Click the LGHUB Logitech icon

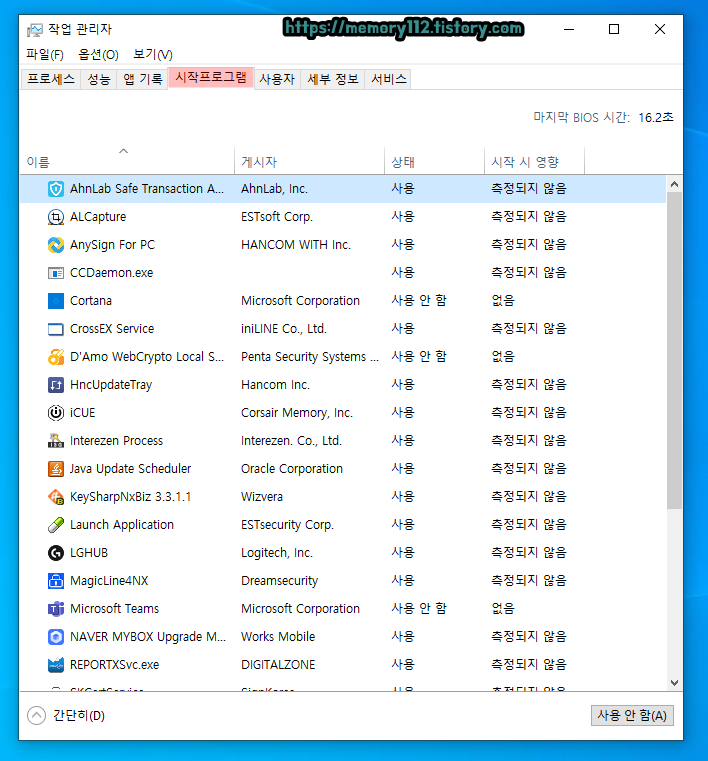tap(56, 553)
